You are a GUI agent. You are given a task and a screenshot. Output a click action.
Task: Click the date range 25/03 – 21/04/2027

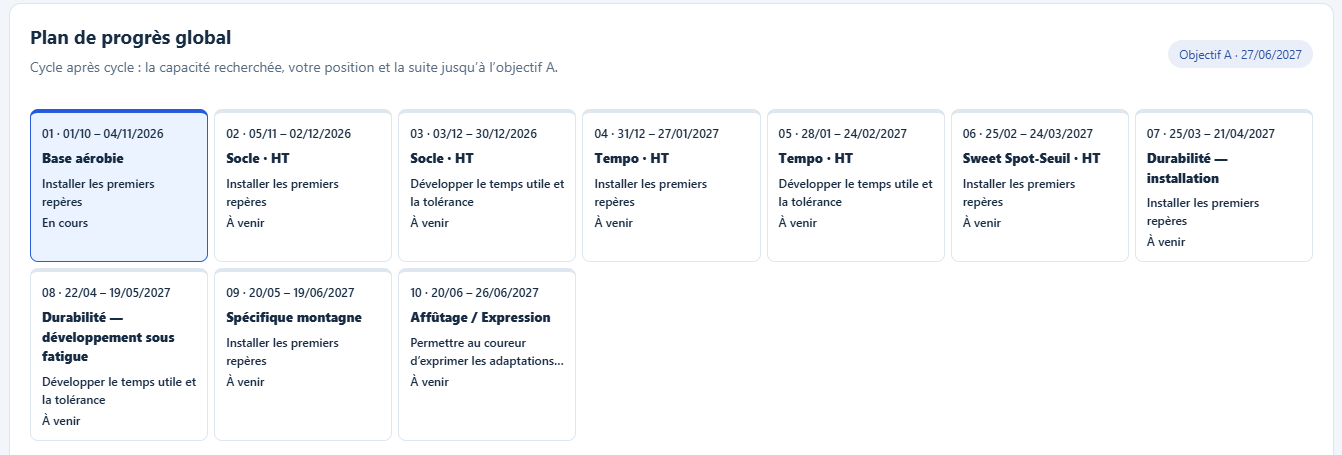click(x=1222, y=133)
